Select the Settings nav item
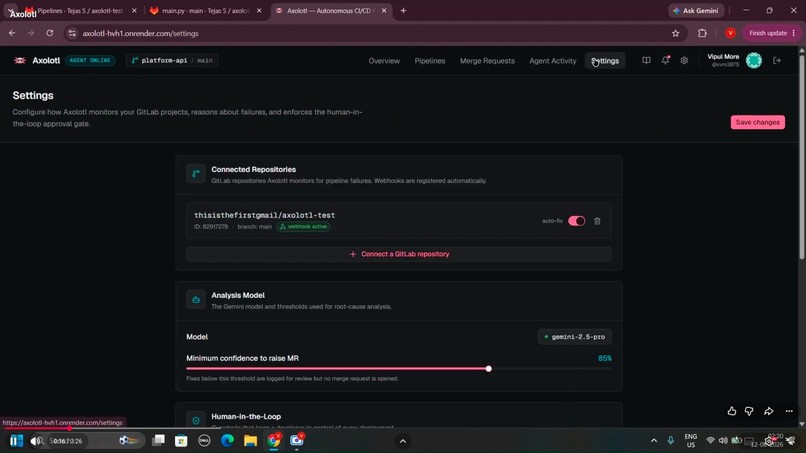The image size is (806, 453). pyautogui.click(x=605, y=61)
